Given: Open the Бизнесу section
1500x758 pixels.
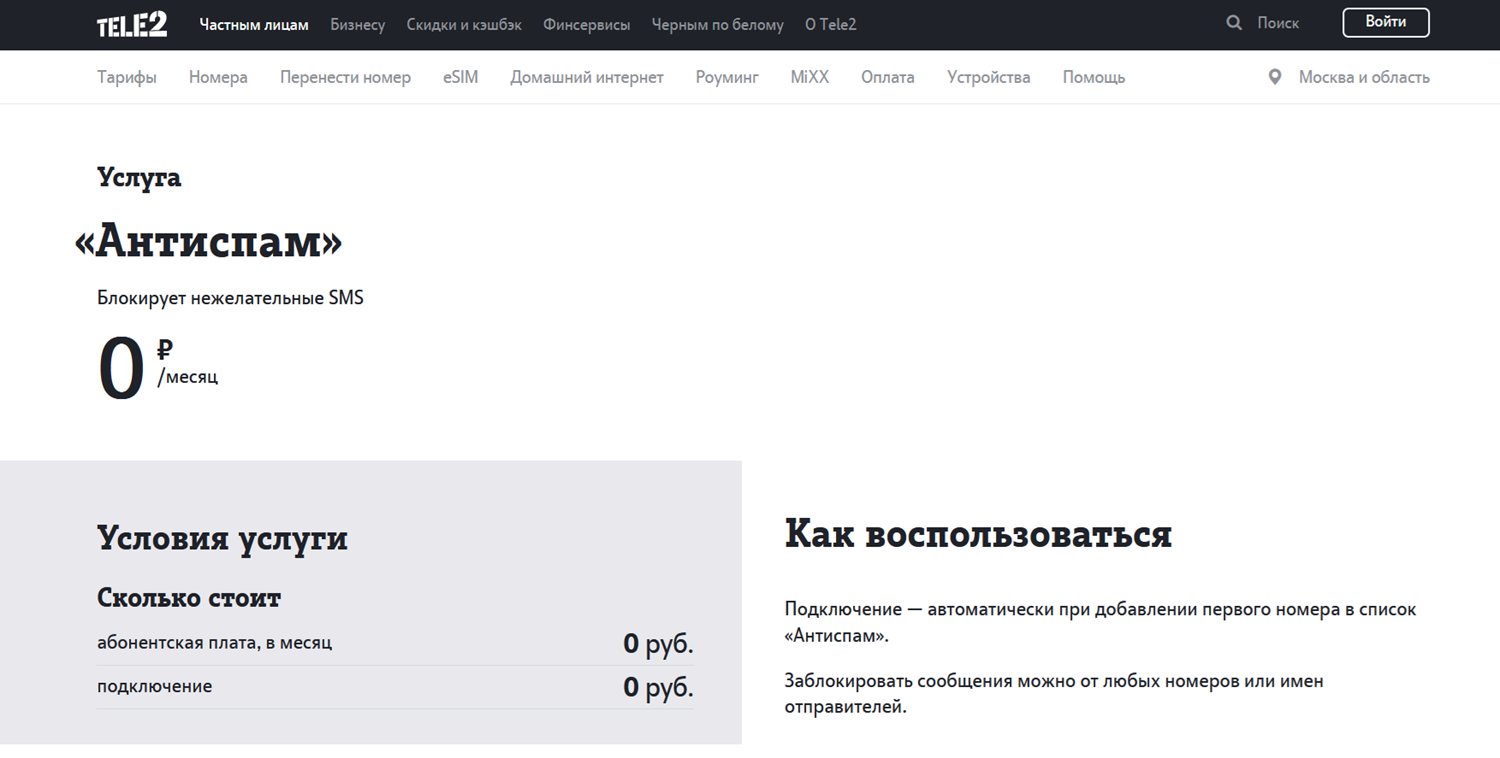Looking at the screenshot, I should click(358, 24).
